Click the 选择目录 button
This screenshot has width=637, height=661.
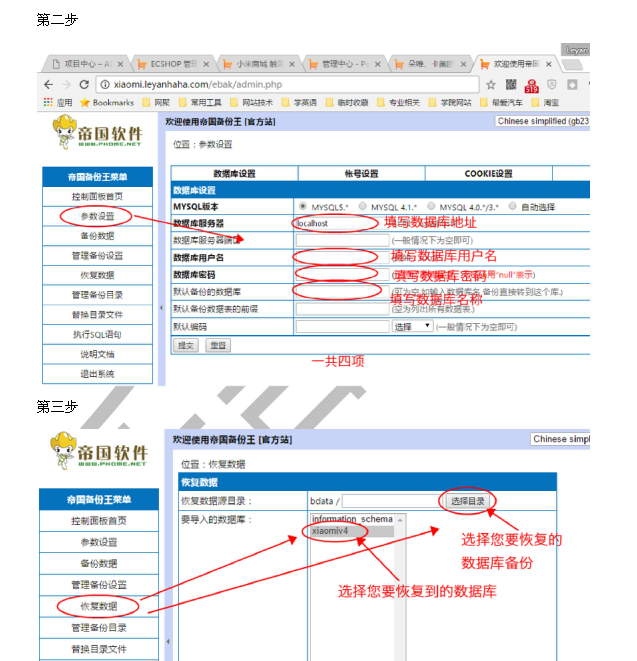point(467,501)
